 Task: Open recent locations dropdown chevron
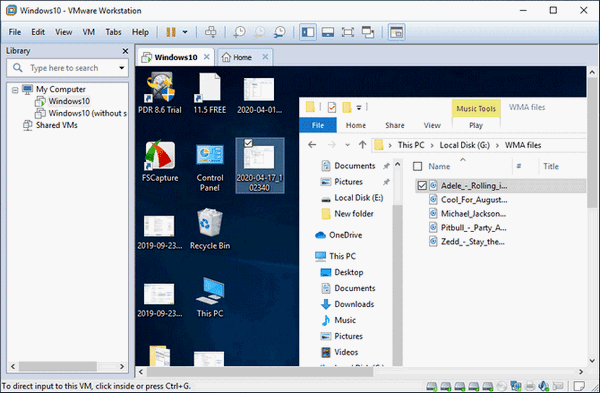[x=347, y=145]
